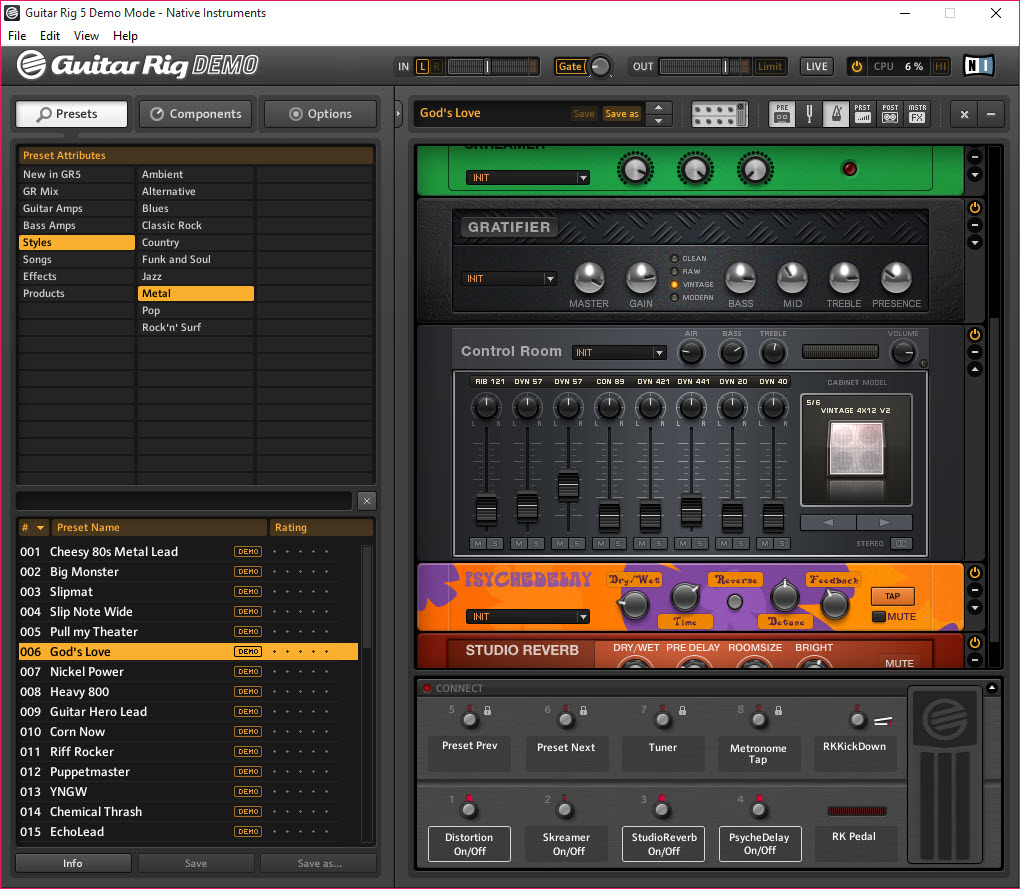The height and width of the screenshot is (889, 1020).
Task: Select the left input channel L
Action: click(x=422, y=66)
